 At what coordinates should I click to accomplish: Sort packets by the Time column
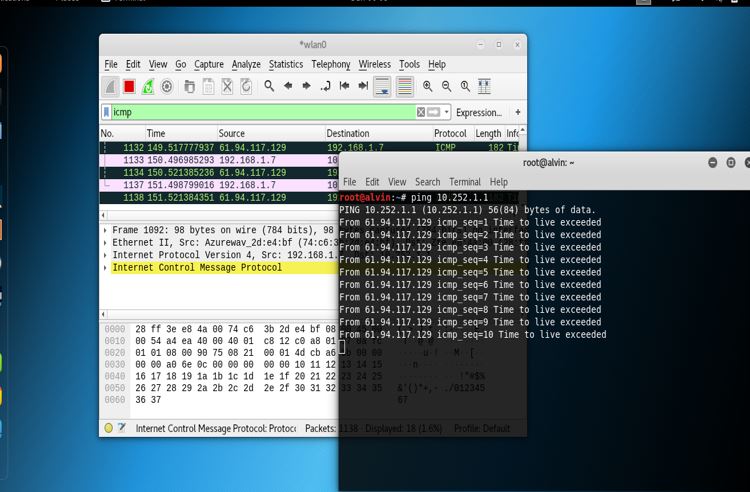[x=181, y=133]
